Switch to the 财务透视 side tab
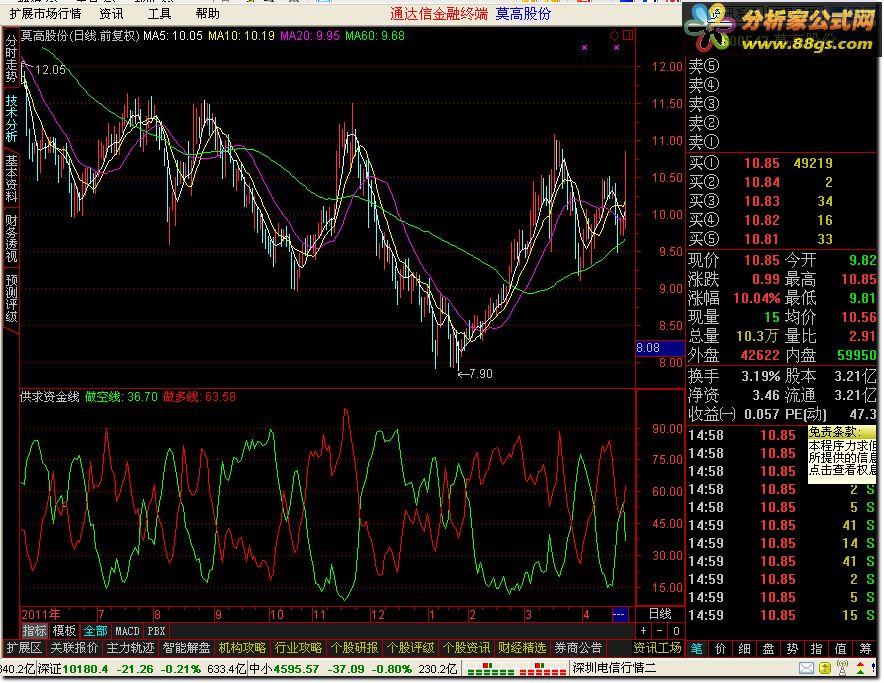 [11, 238]
